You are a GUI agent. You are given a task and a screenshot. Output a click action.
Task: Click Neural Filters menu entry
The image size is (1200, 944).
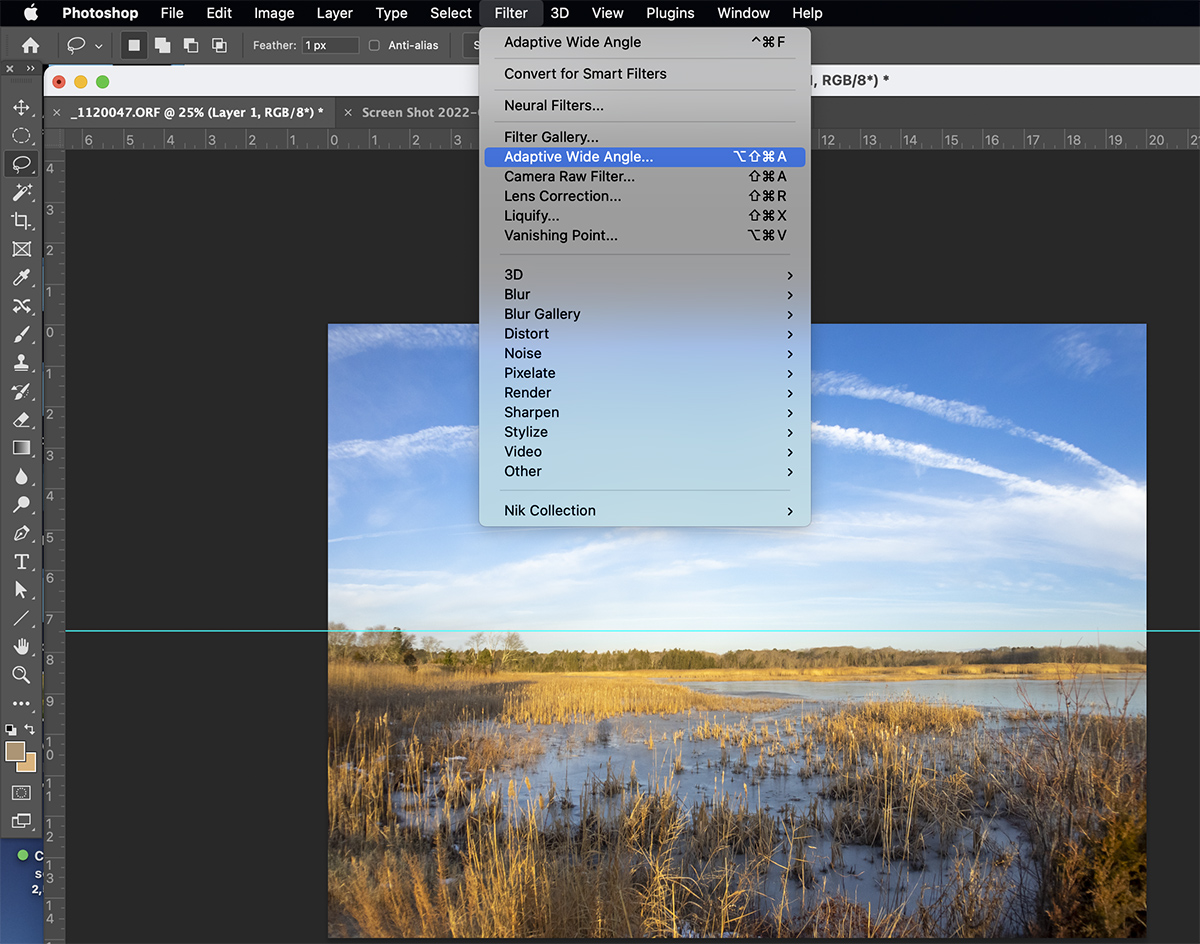[554, 106]
